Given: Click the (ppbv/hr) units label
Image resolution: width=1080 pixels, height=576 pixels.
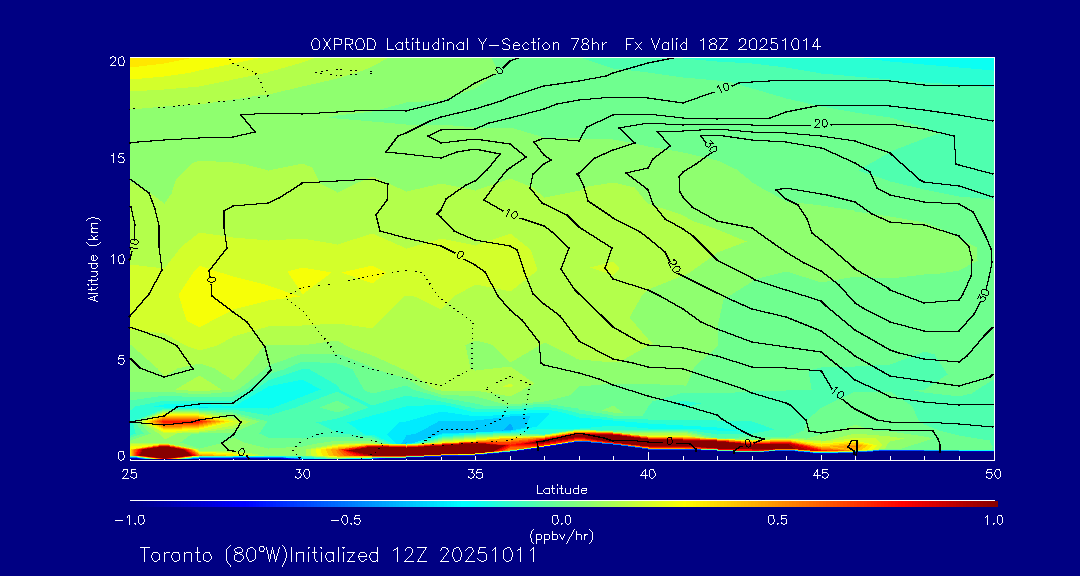Looking at the screenshot, I should pyautogui.click(x=561, y=536).
